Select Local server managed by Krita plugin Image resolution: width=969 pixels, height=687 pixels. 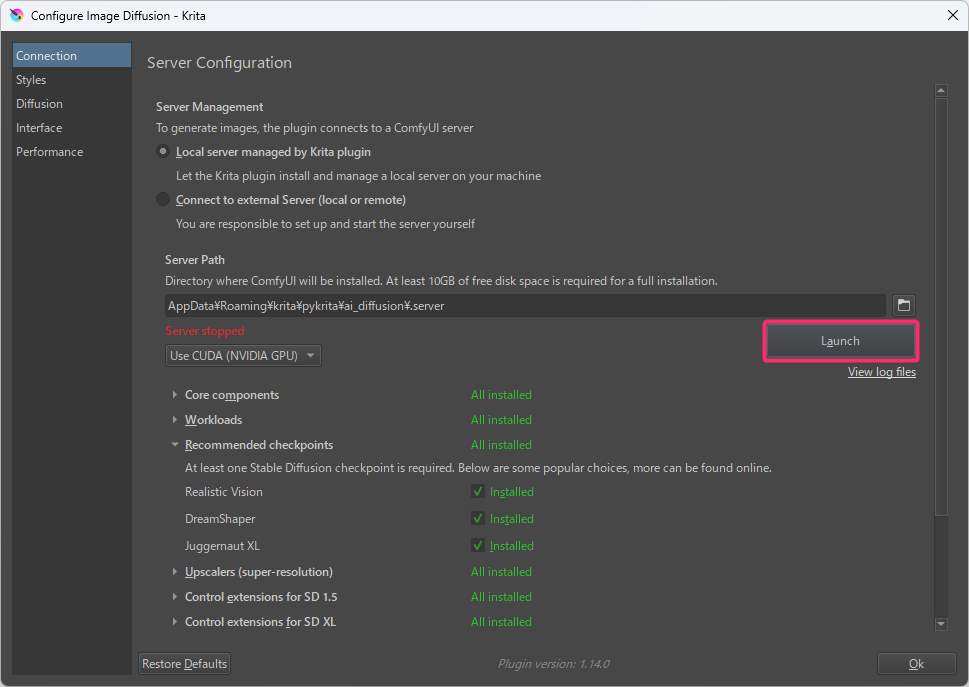tap(163, 151)
